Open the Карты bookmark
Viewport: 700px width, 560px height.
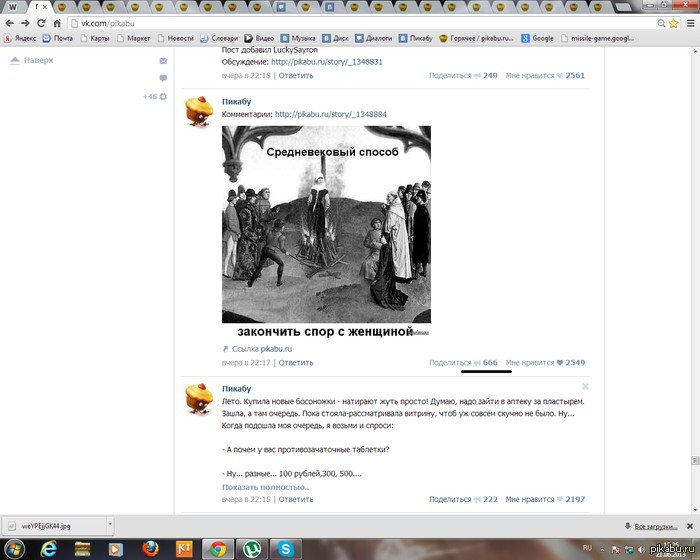(95, 38)
